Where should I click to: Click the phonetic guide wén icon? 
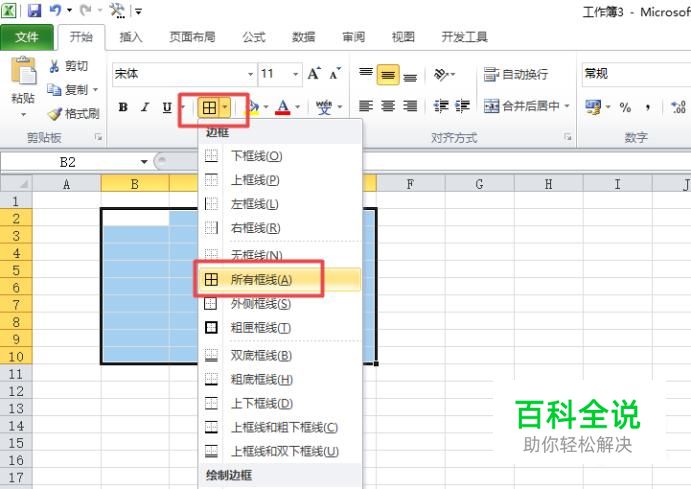pyautogui.click(x=323, y=107)
